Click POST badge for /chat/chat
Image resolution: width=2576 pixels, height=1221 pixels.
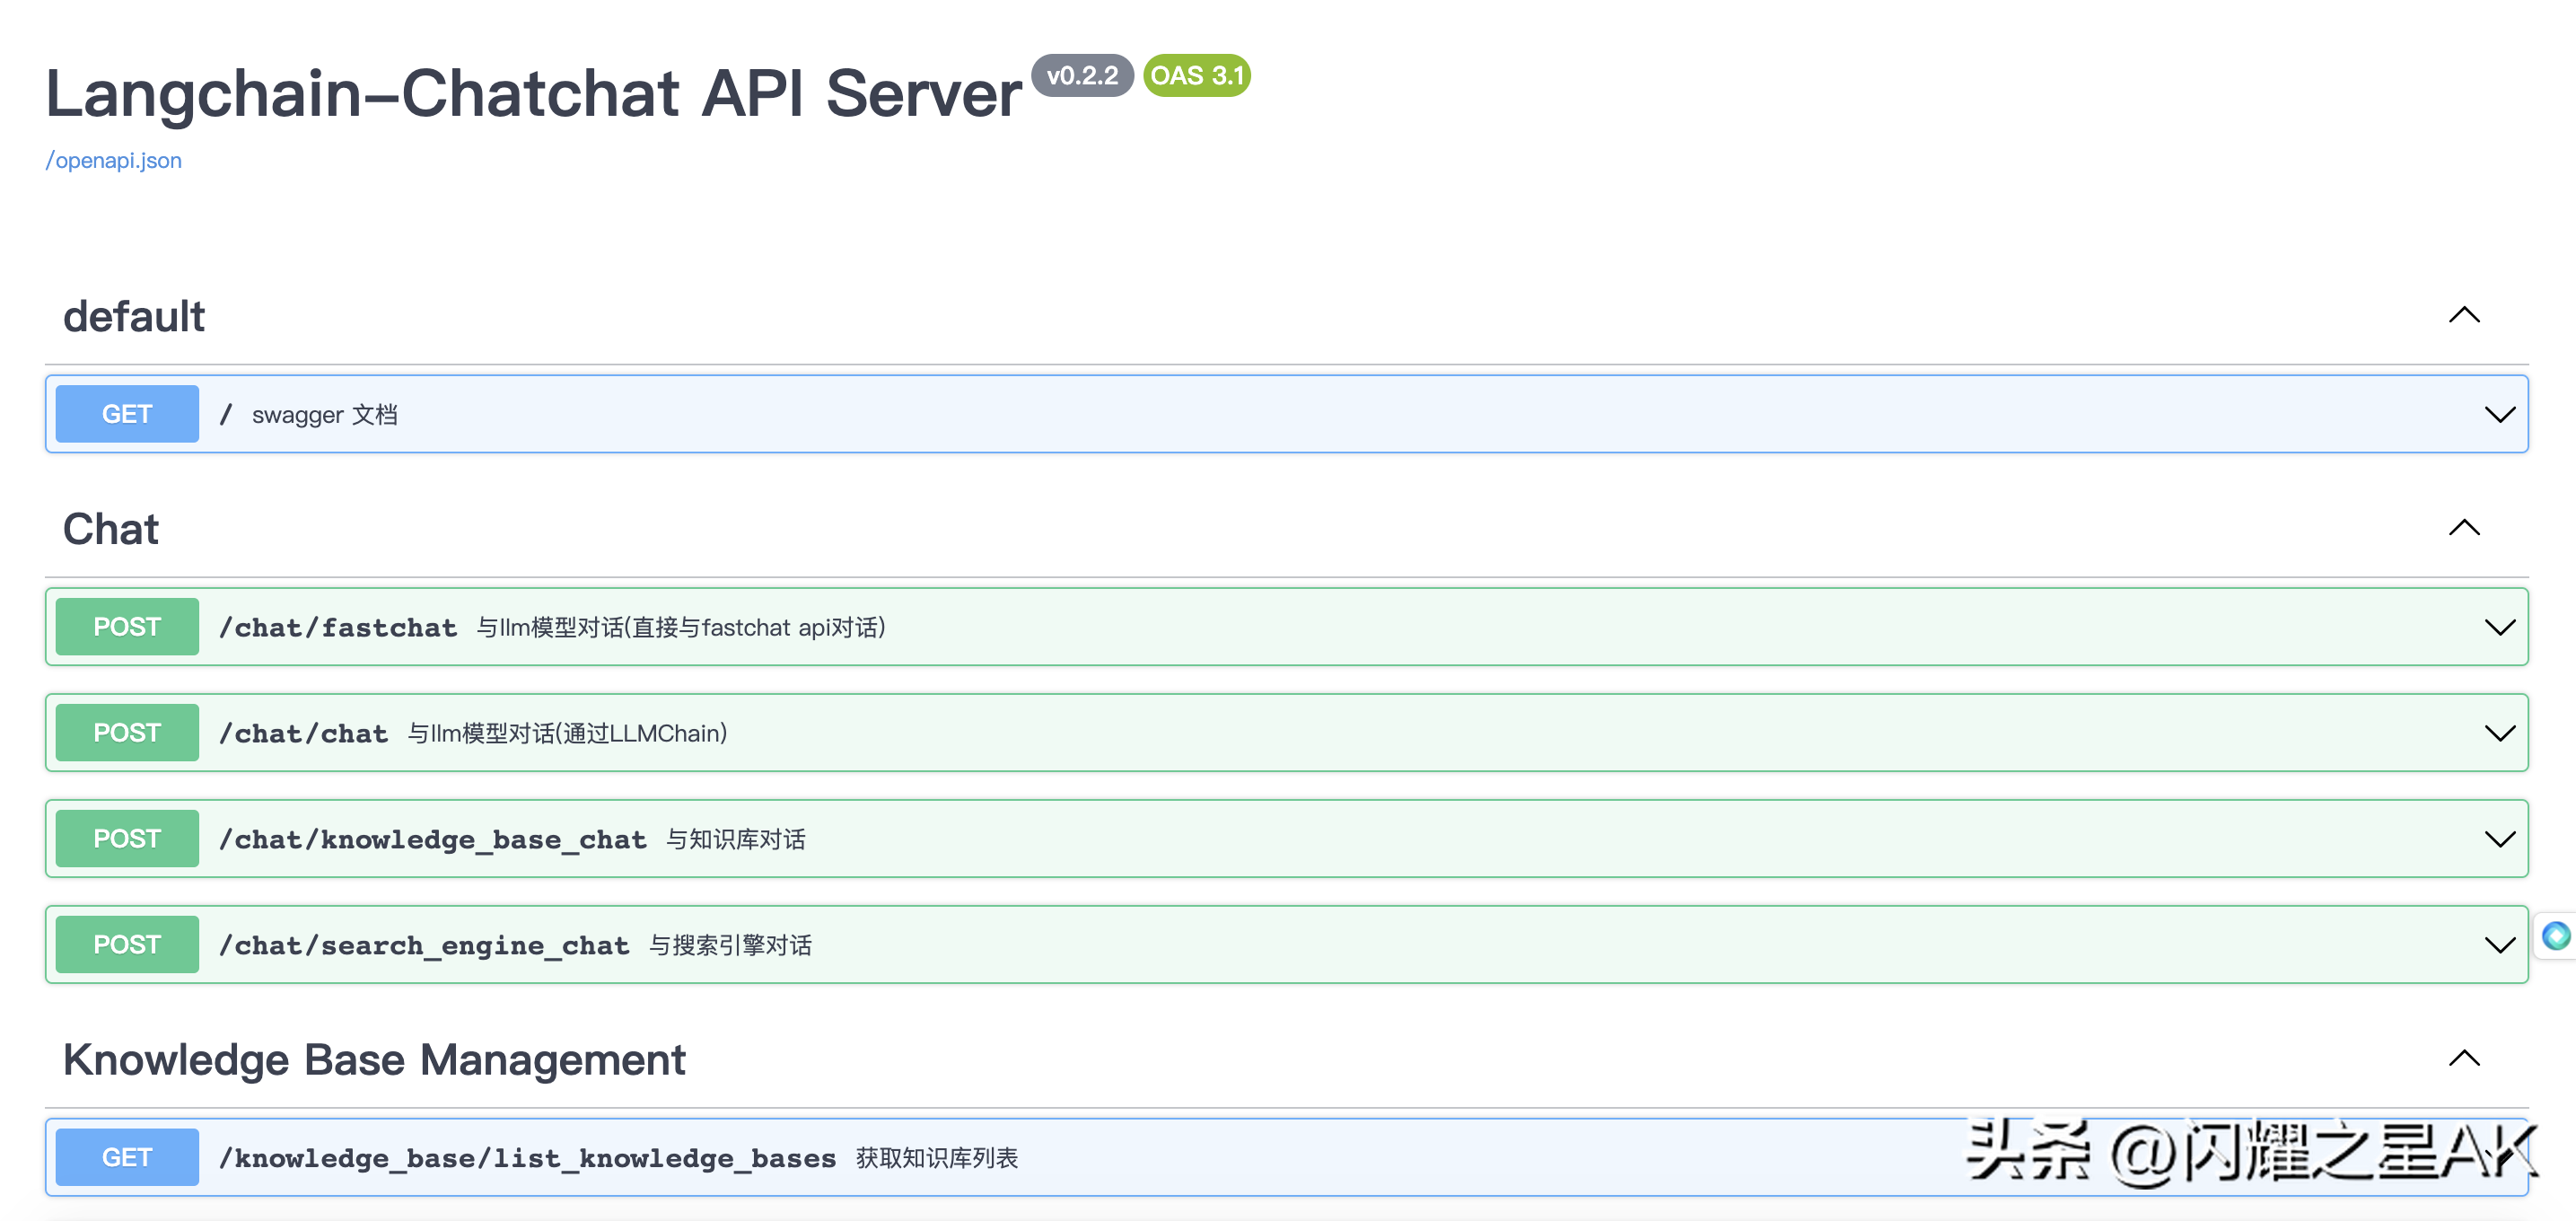click(127, 733)
